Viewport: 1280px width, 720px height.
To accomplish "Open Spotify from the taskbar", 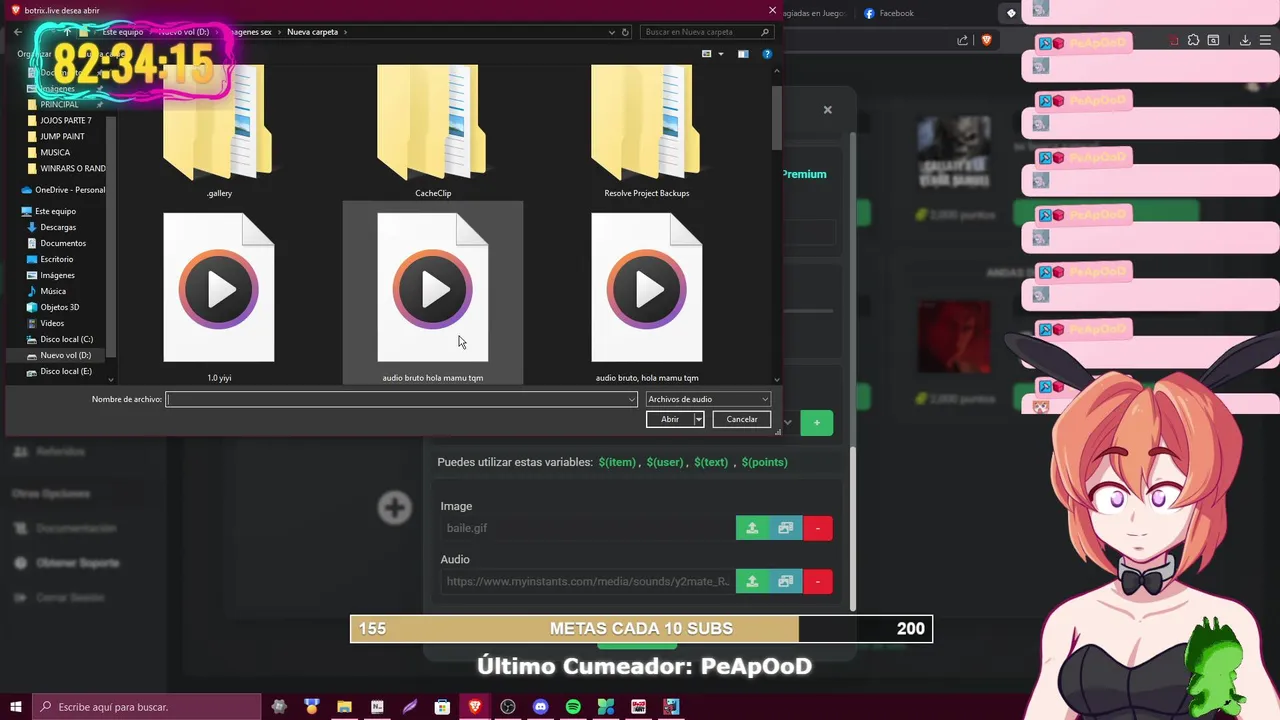I will coord(573,707).
